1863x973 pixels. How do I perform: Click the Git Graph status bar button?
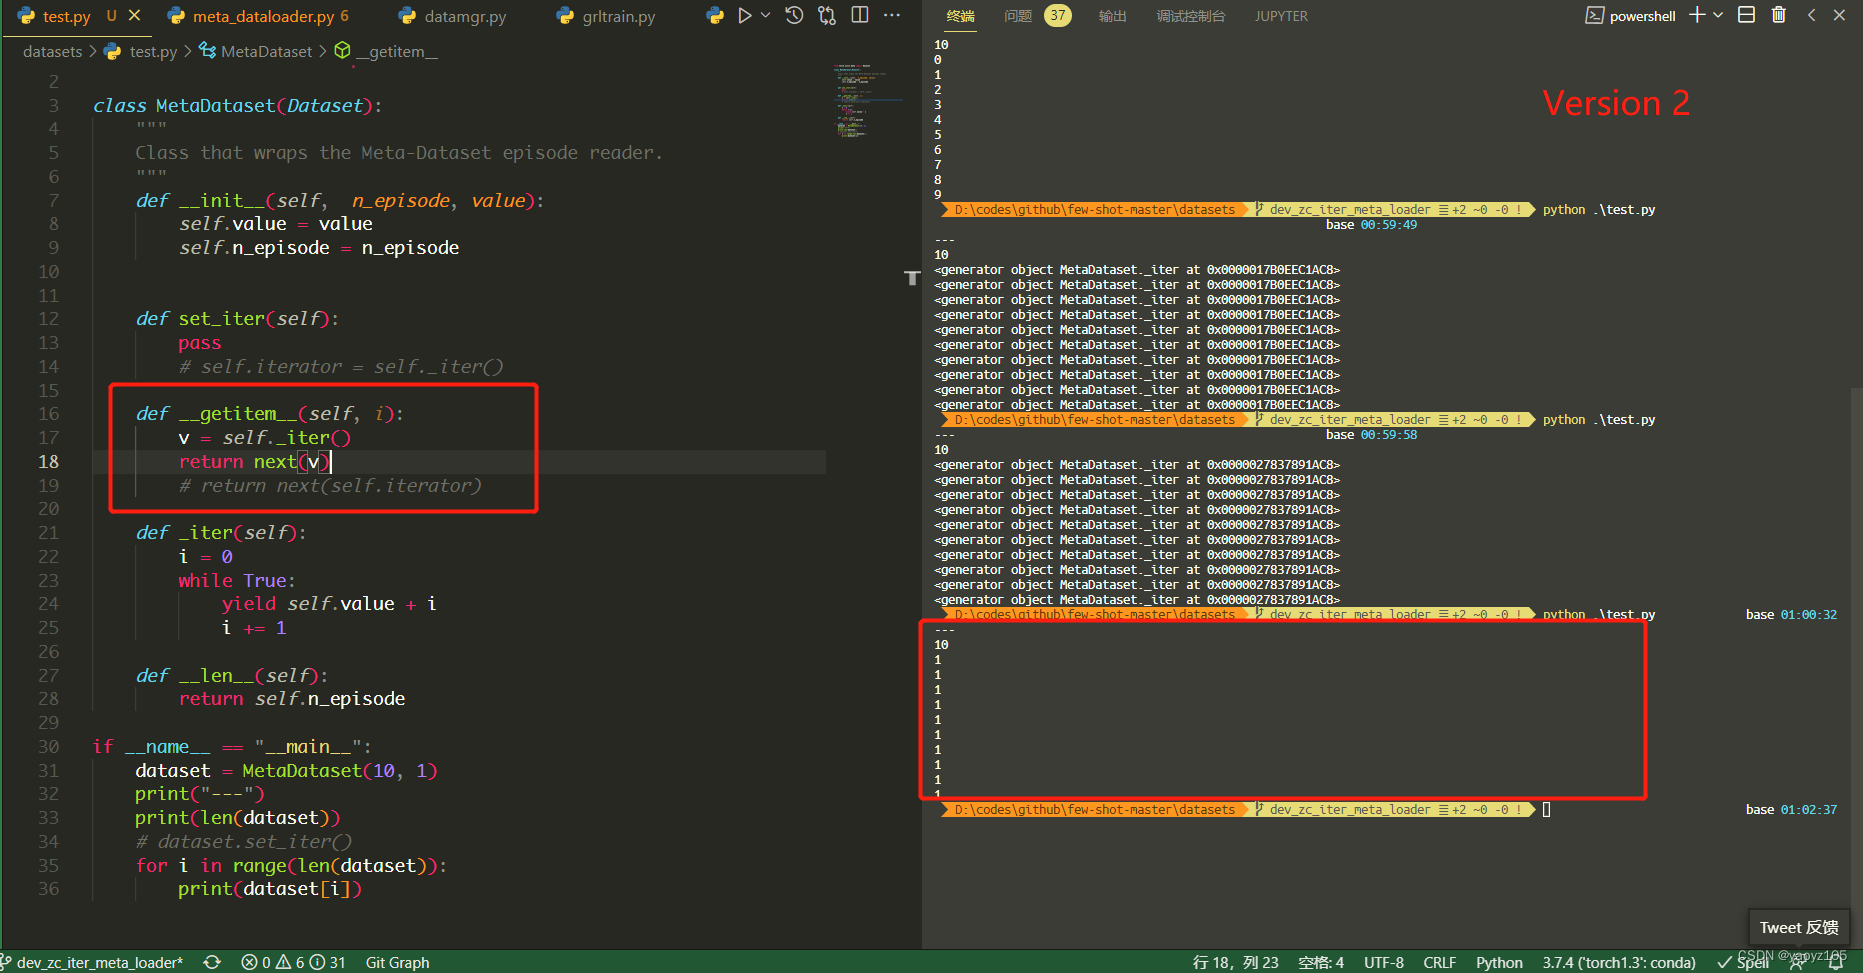(397, 962)
